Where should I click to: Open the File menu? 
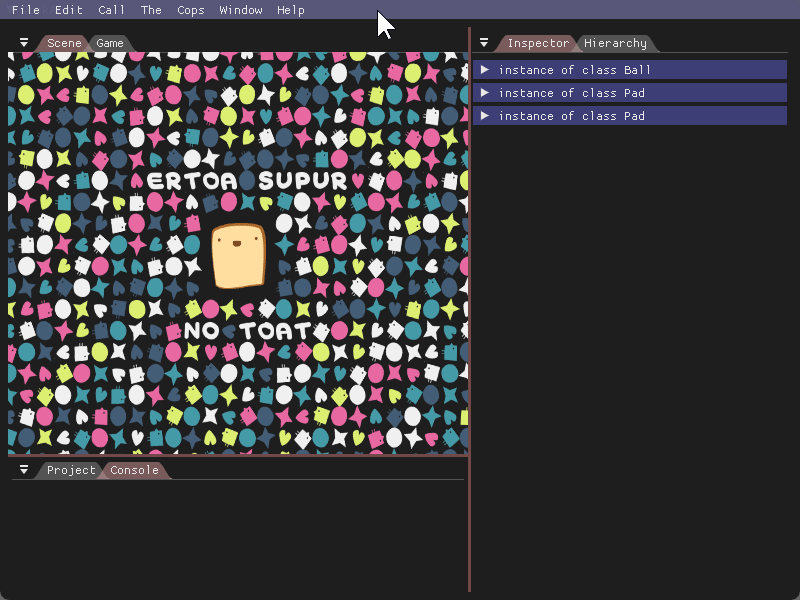[x=26, y=10]
